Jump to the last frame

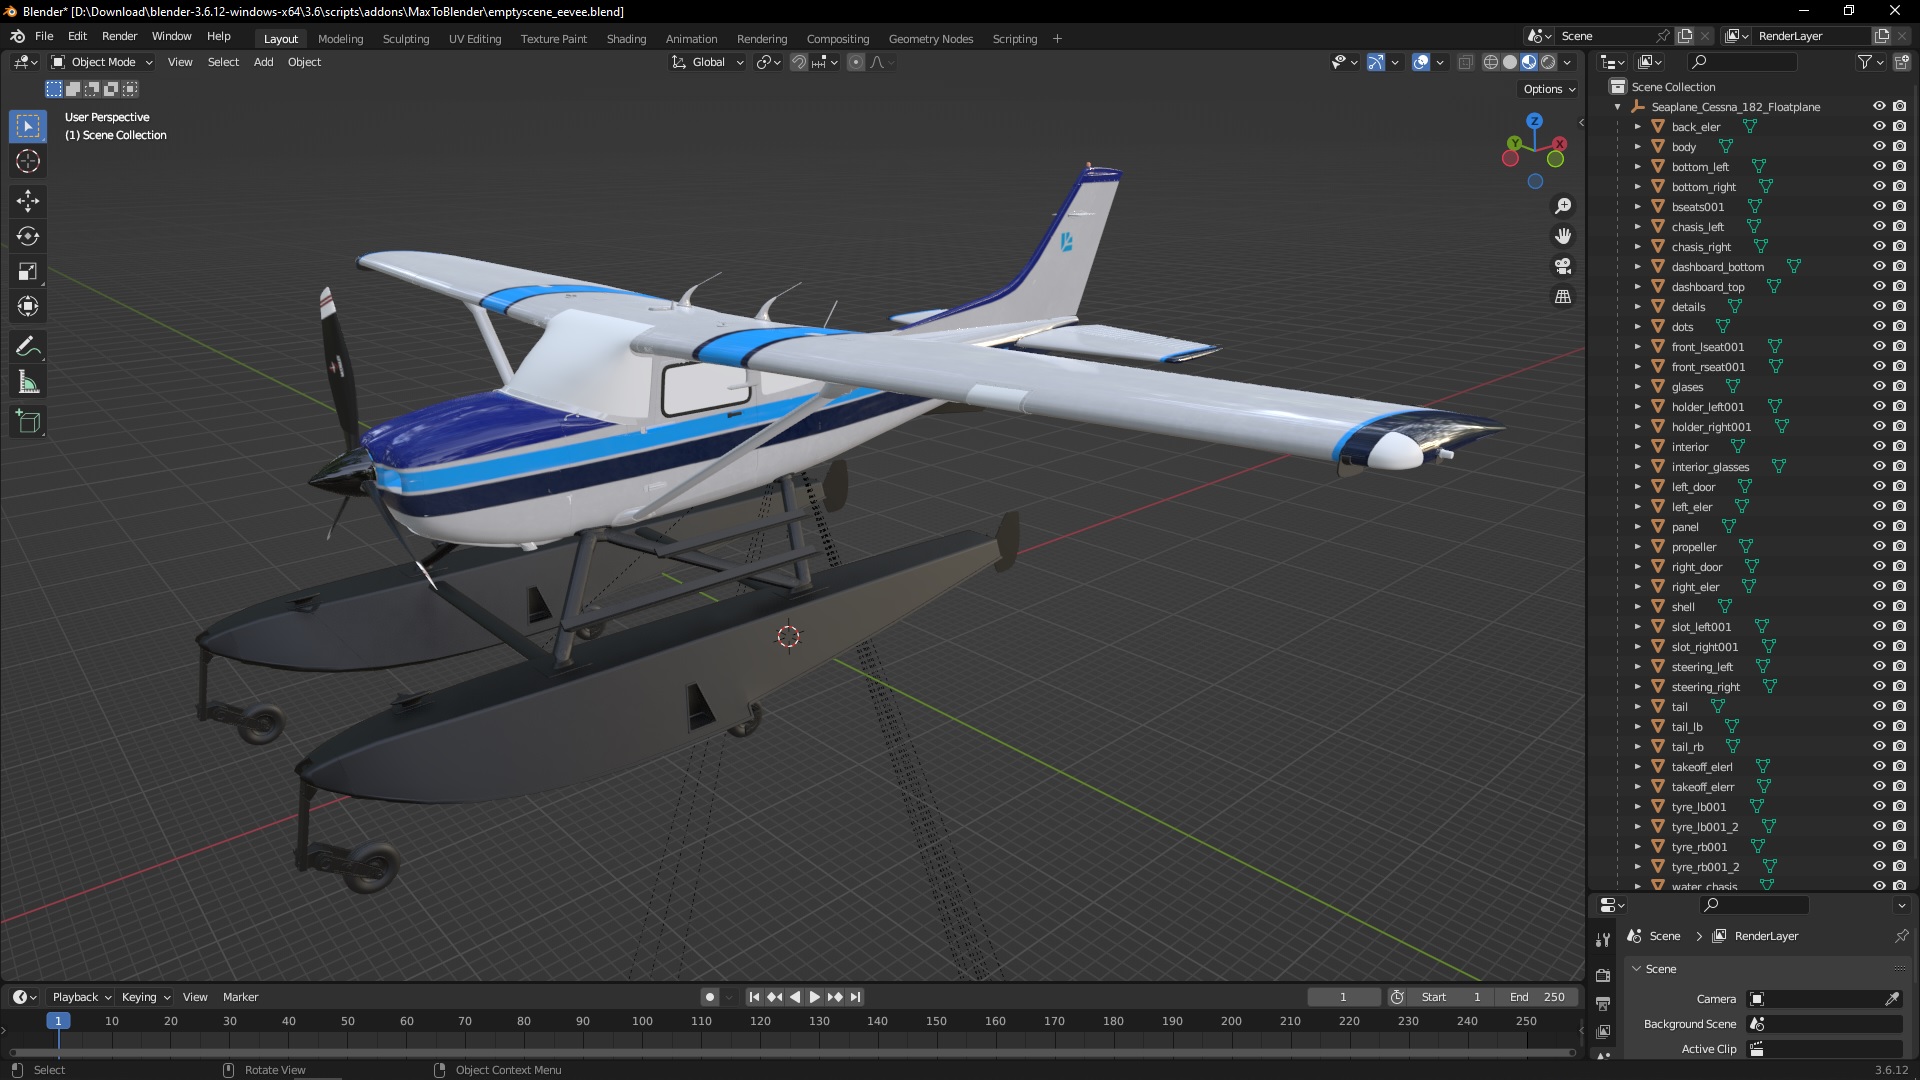[x=855, y=997]
